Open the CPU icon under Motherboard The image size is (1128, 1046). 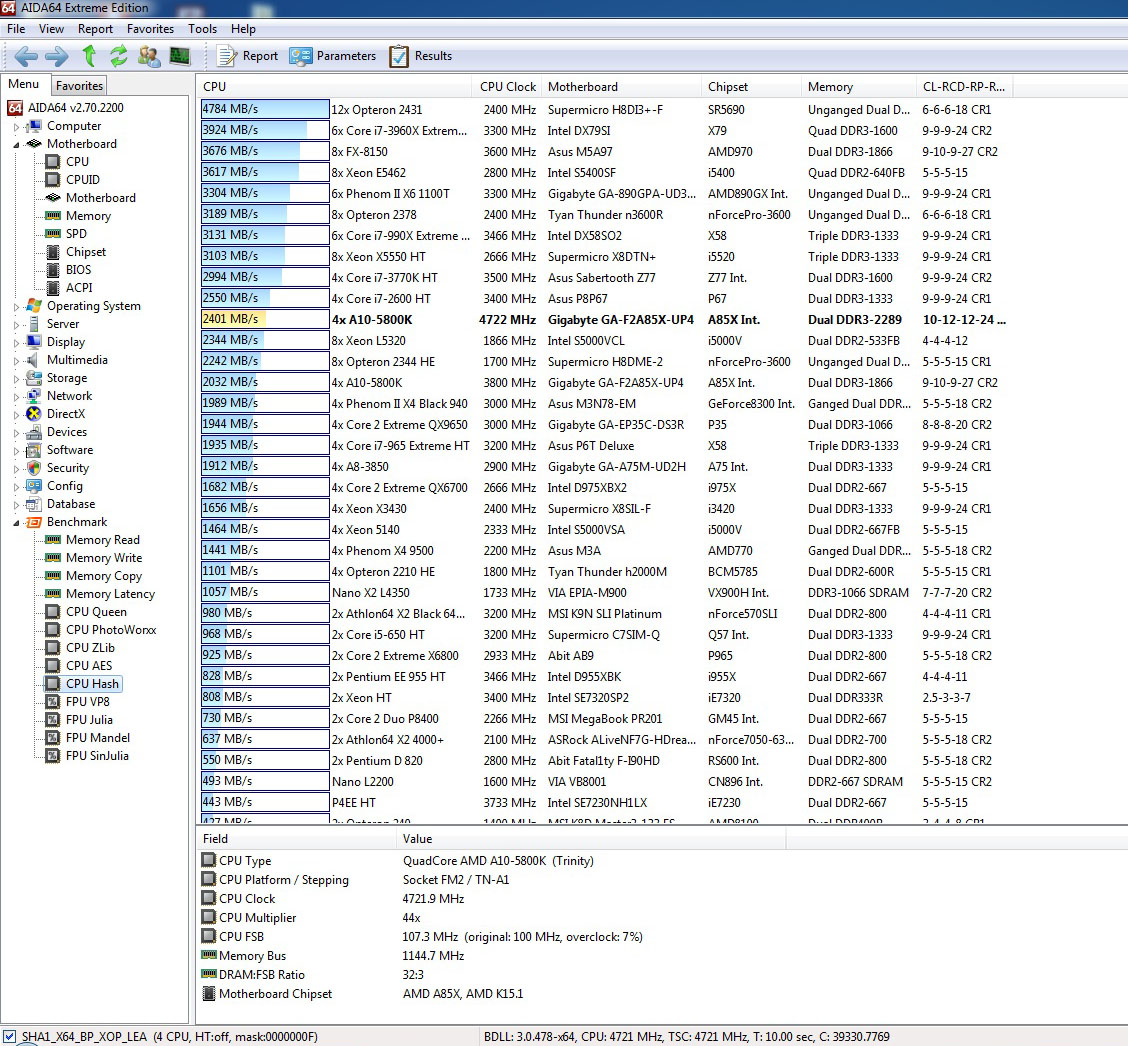[x=53, y=161]
